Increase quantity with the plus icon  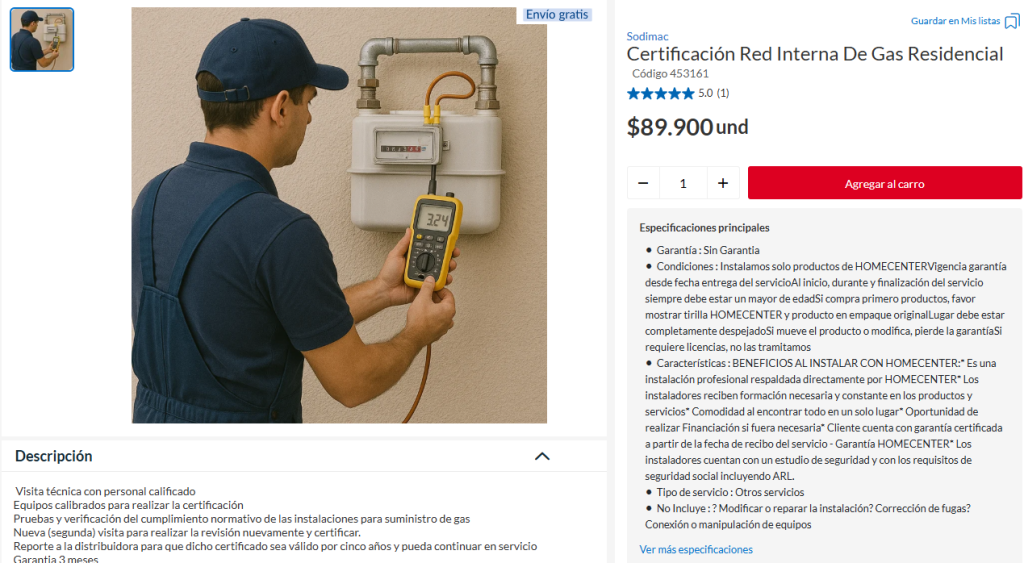pyautogui.click(x=723, y=183)
